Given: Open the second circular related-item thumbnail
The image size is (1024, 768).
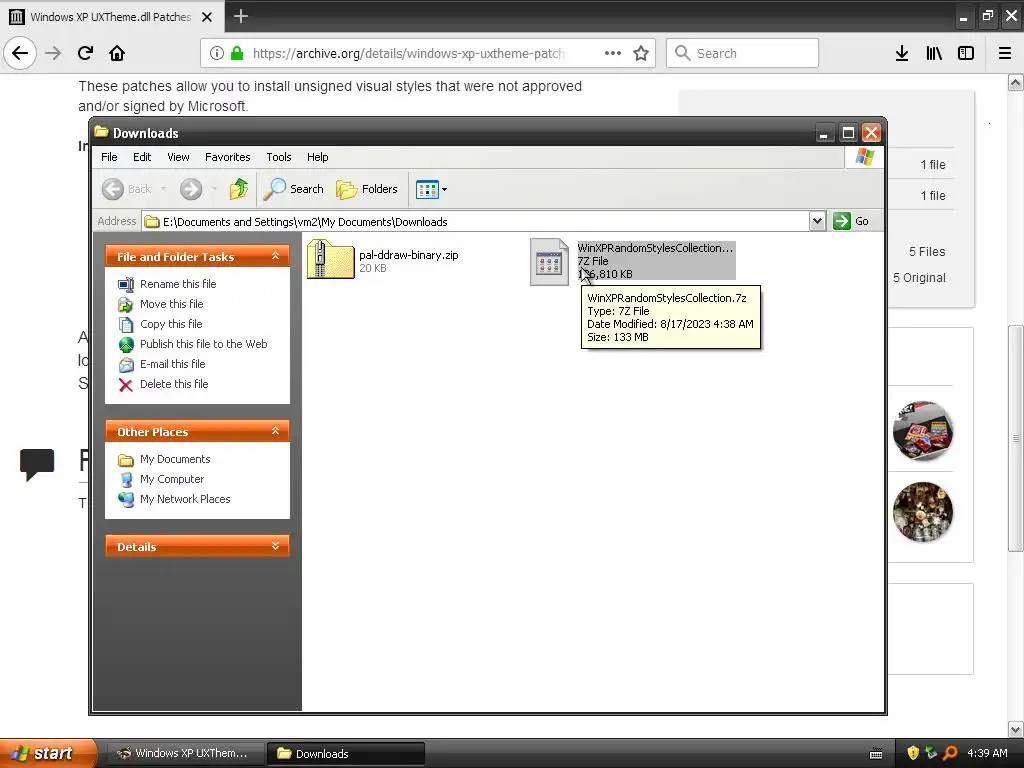Looking at the screenshot, I should coord(922,512).
